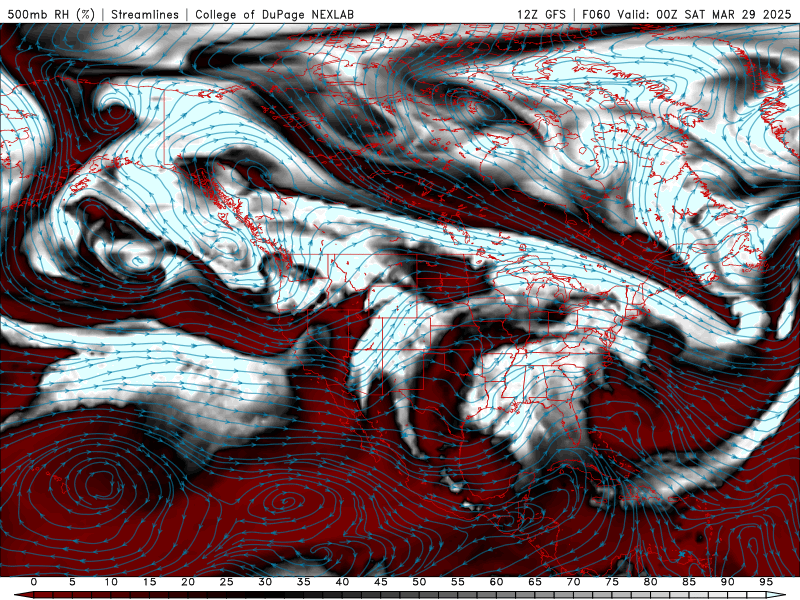
Task: Click the '95' label on RH scale
Action: pos(766,582)
